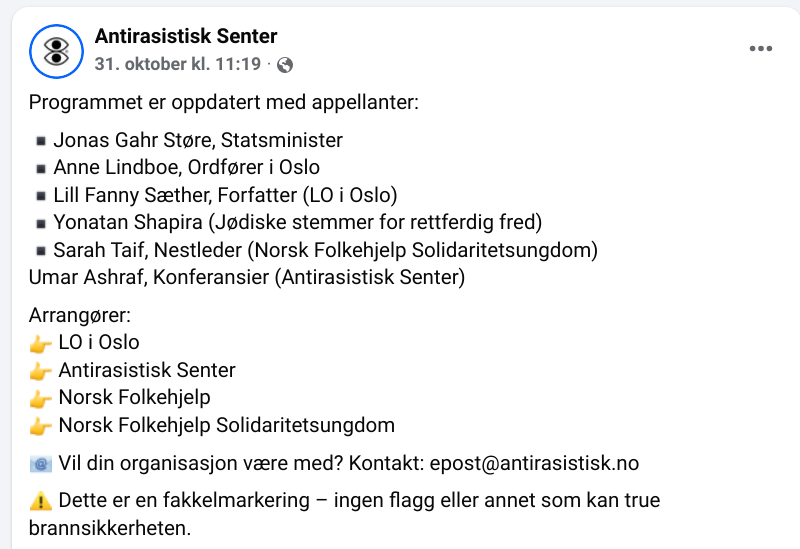The image size is (800, 549).
Task: Click the pointing hand beside LO i Oslo
Action: [40, 343]
